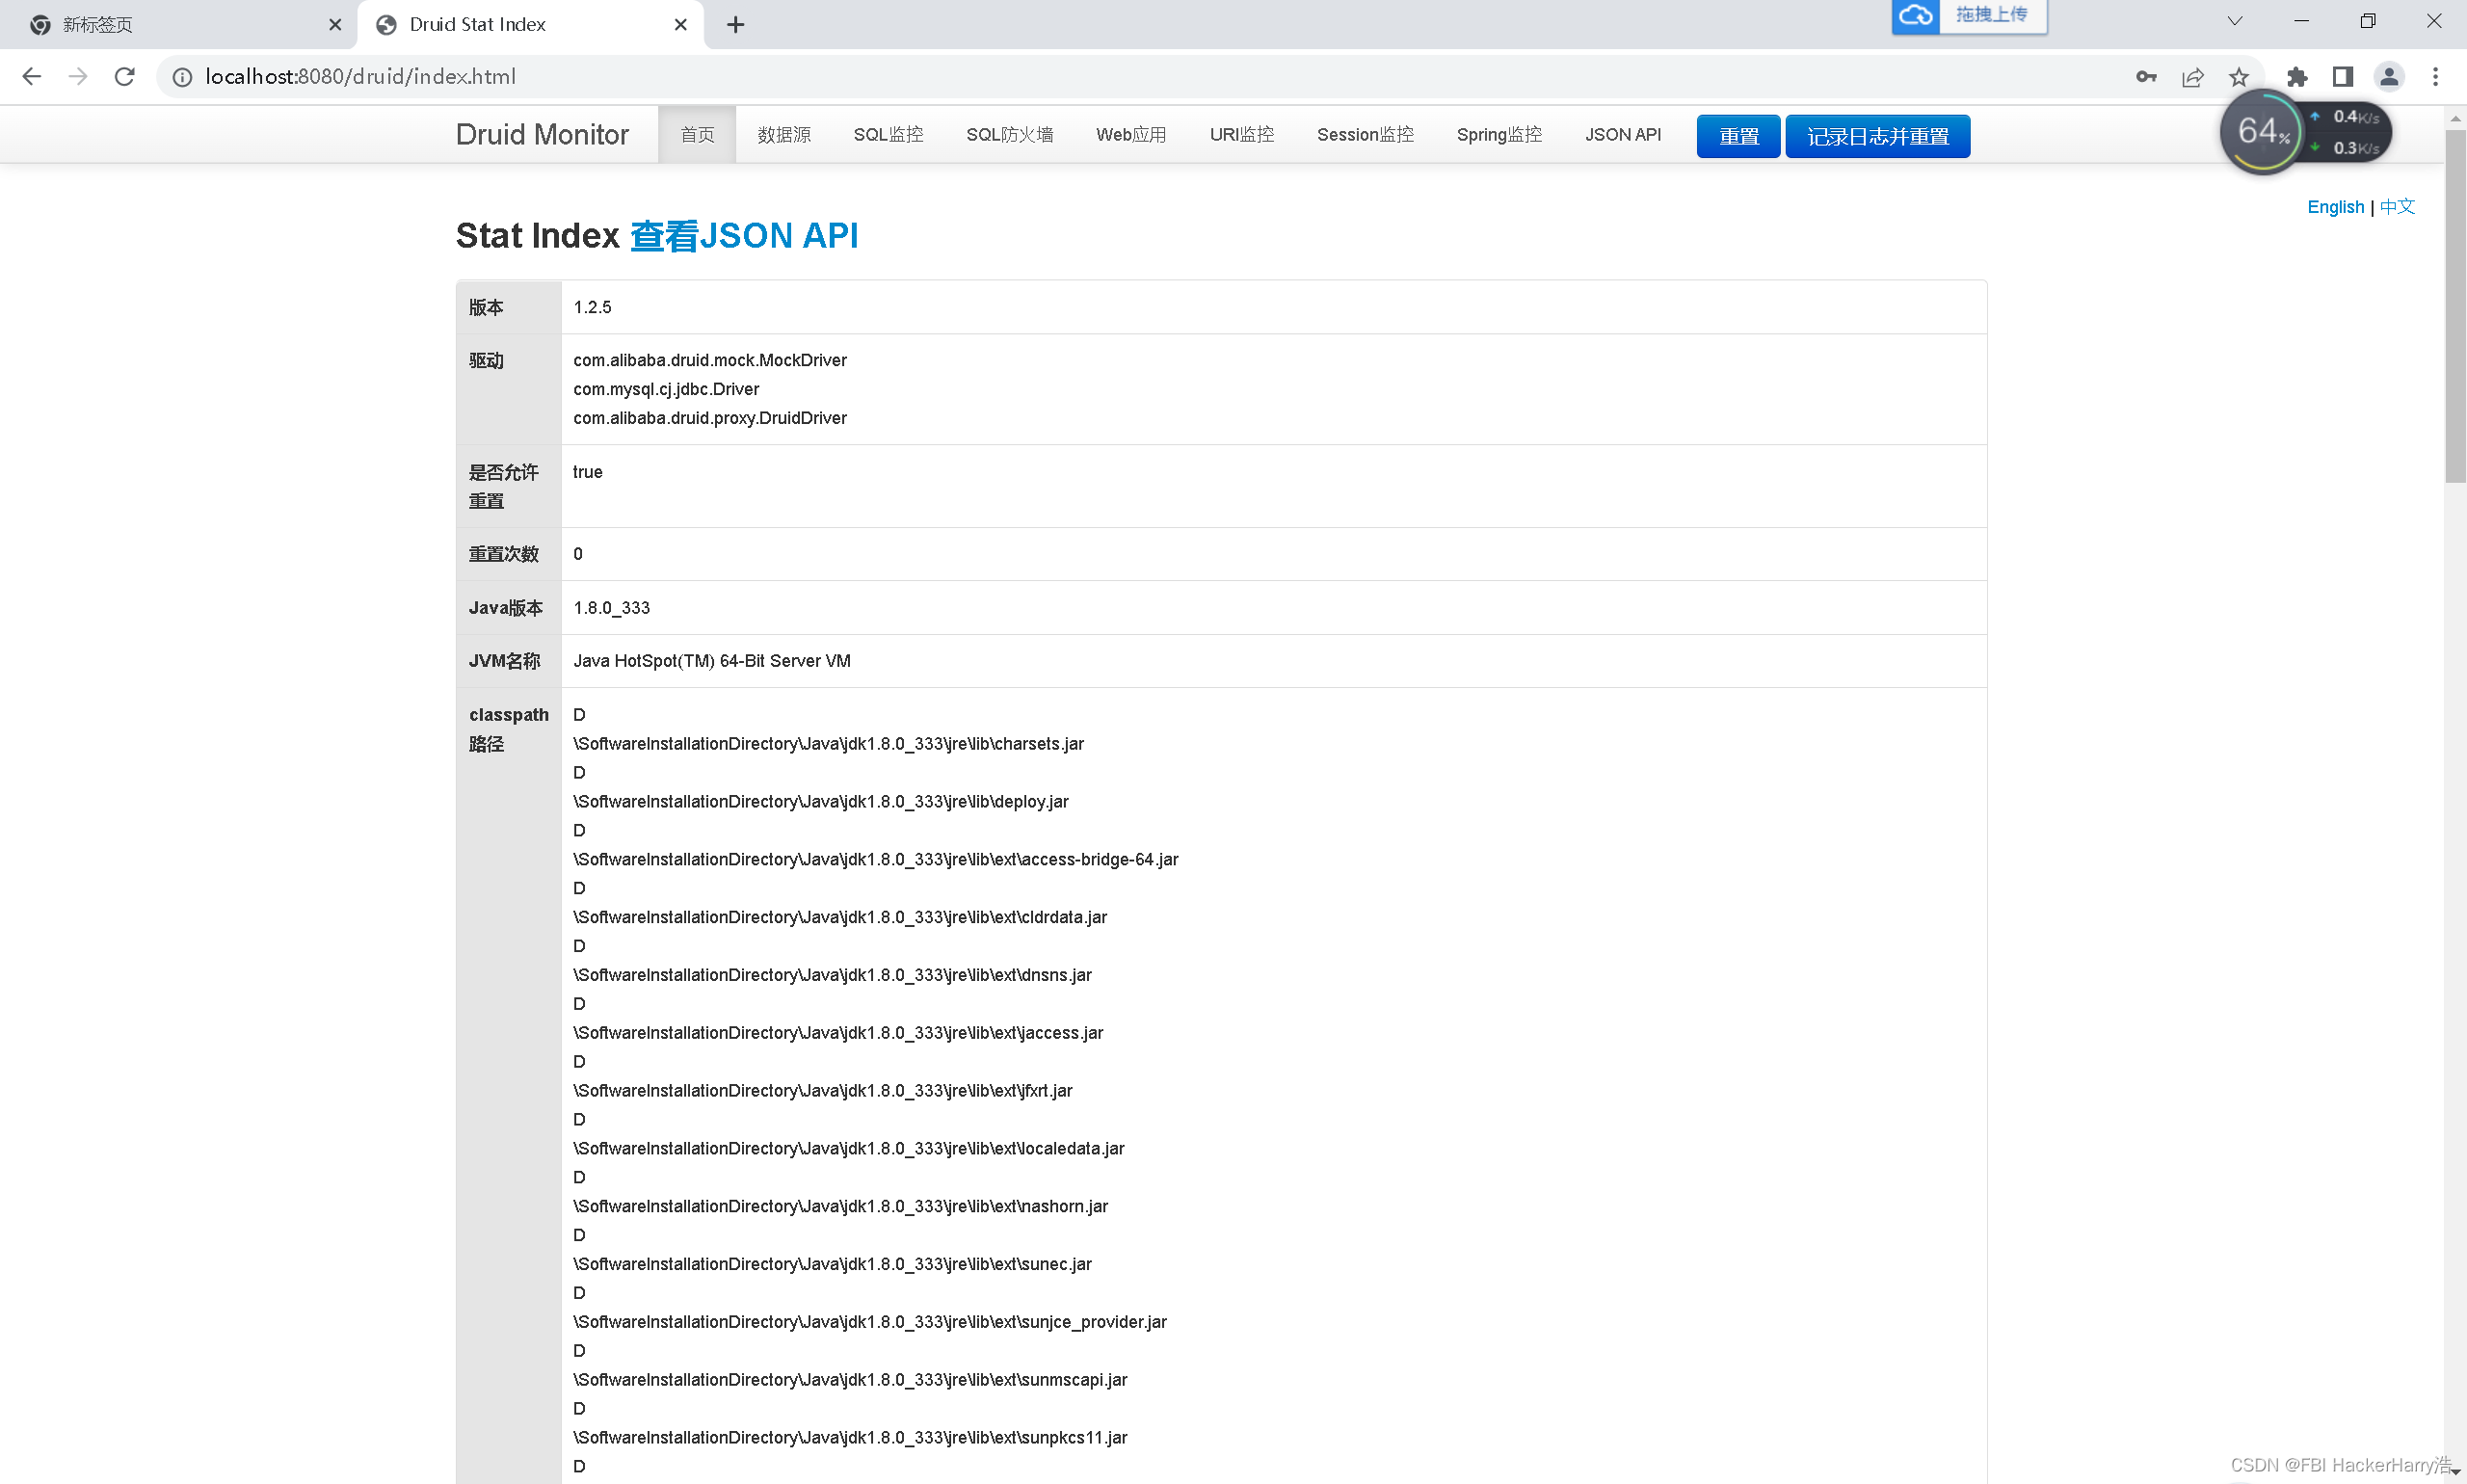Open the Web应用 nav item

1131,135
